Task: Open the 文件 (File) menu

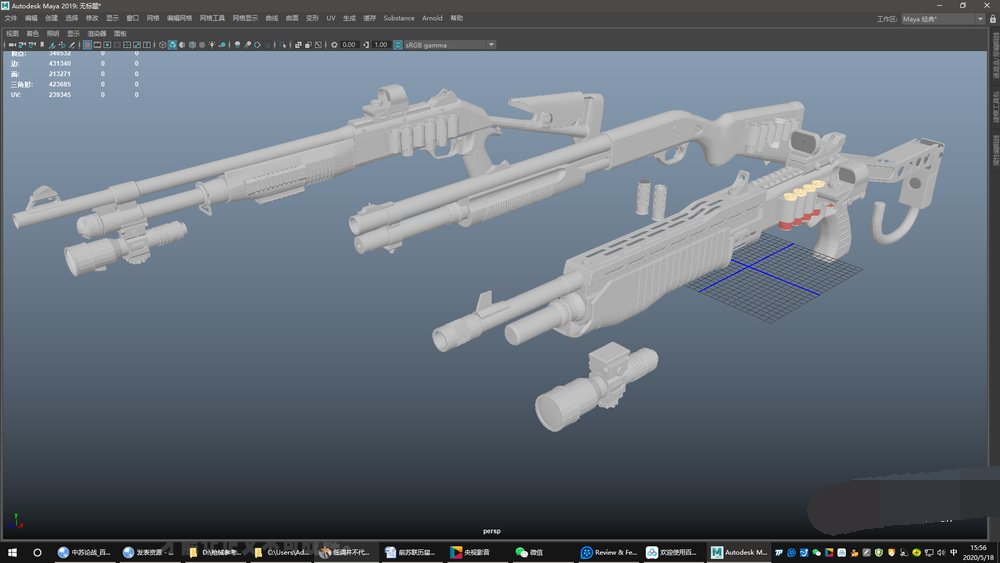Action: coord(11,18)
